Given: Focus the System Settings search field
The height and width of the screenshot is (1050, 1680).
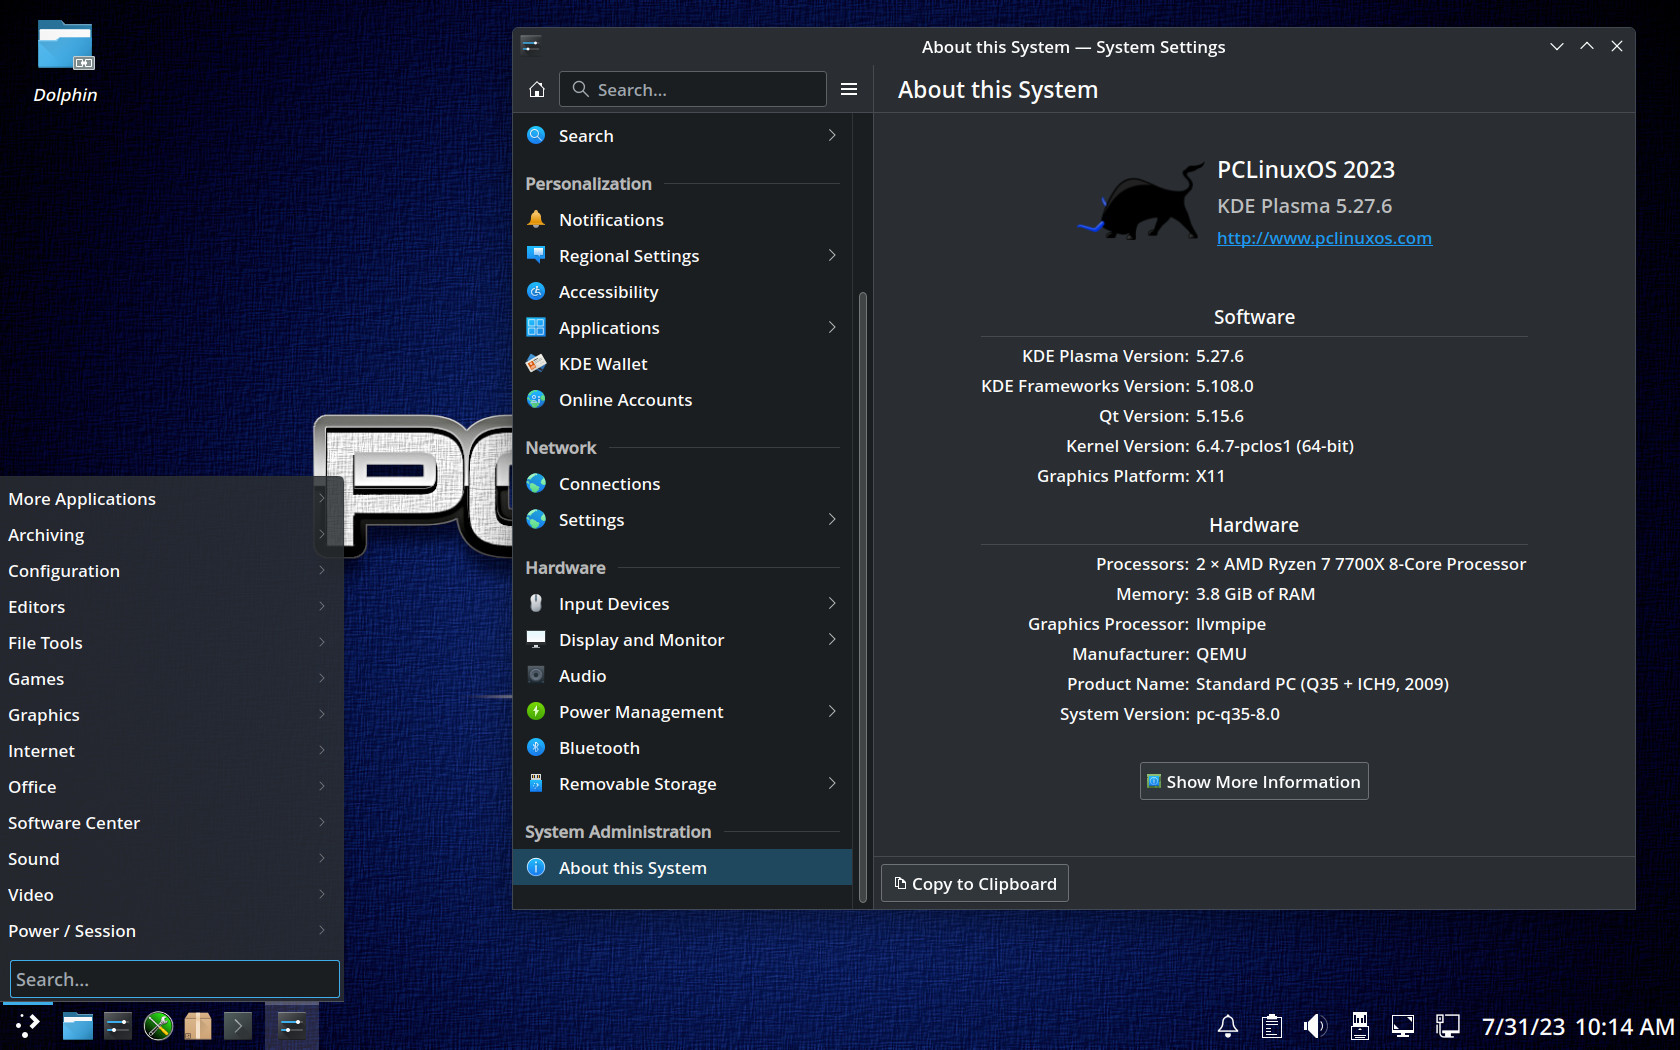Looking at the screenshot, I should click(693, 89).
